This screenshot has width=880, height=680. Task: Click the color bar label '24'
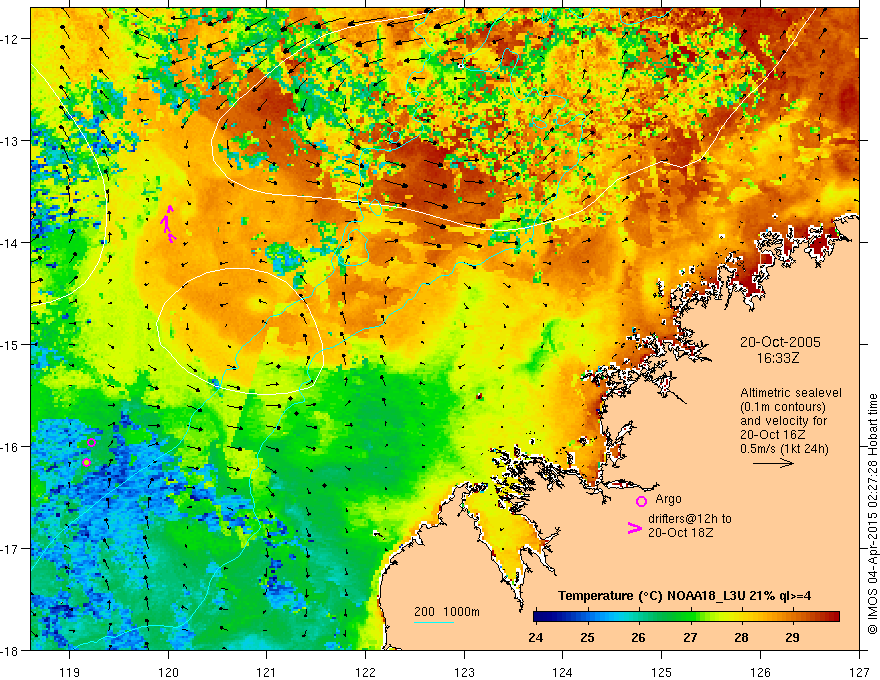coord(536,638)
